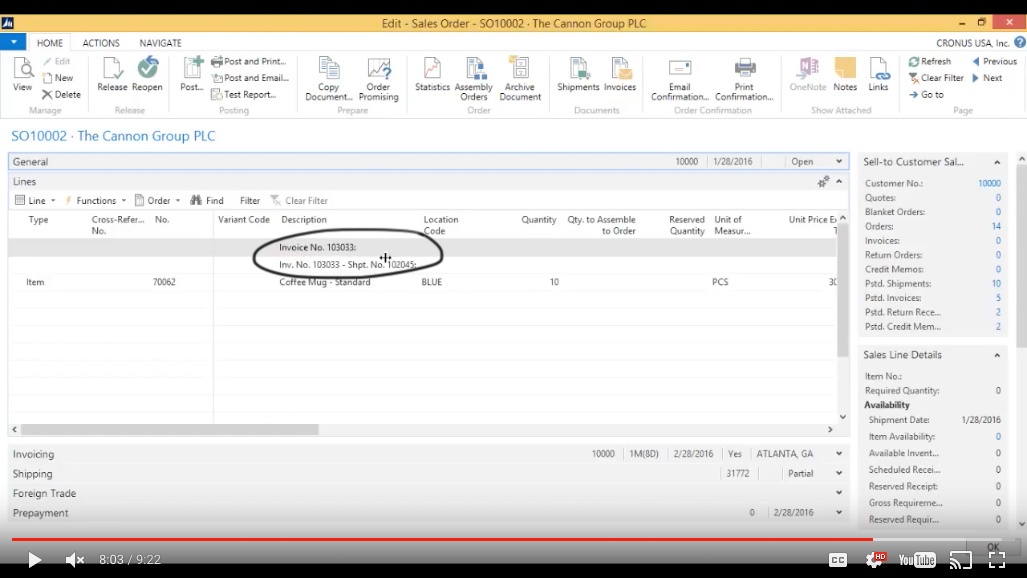
Task: Refresh the sales order page
Action: point(929,62)
